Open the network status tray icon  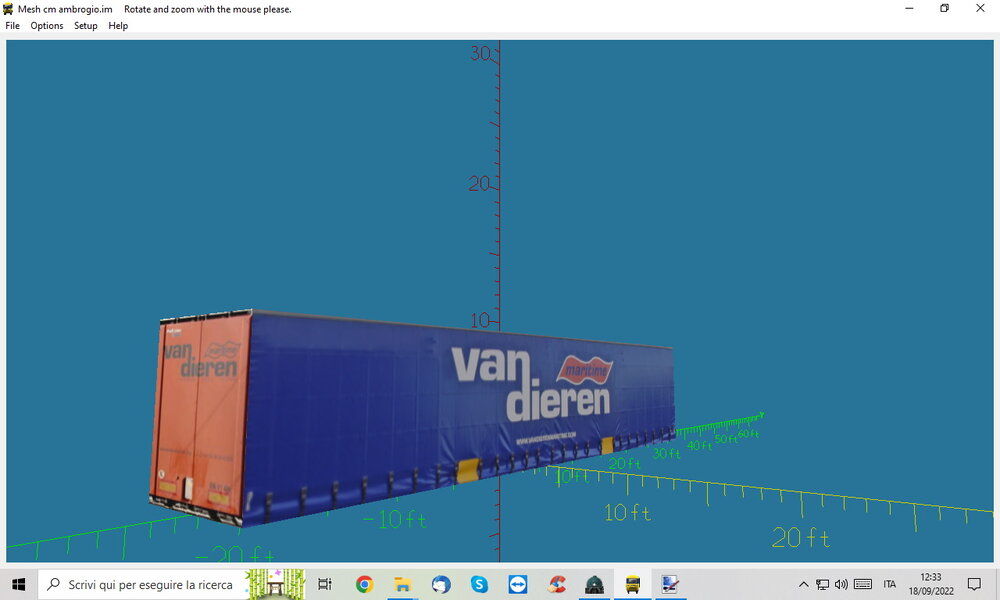click(x=823, y=584)
